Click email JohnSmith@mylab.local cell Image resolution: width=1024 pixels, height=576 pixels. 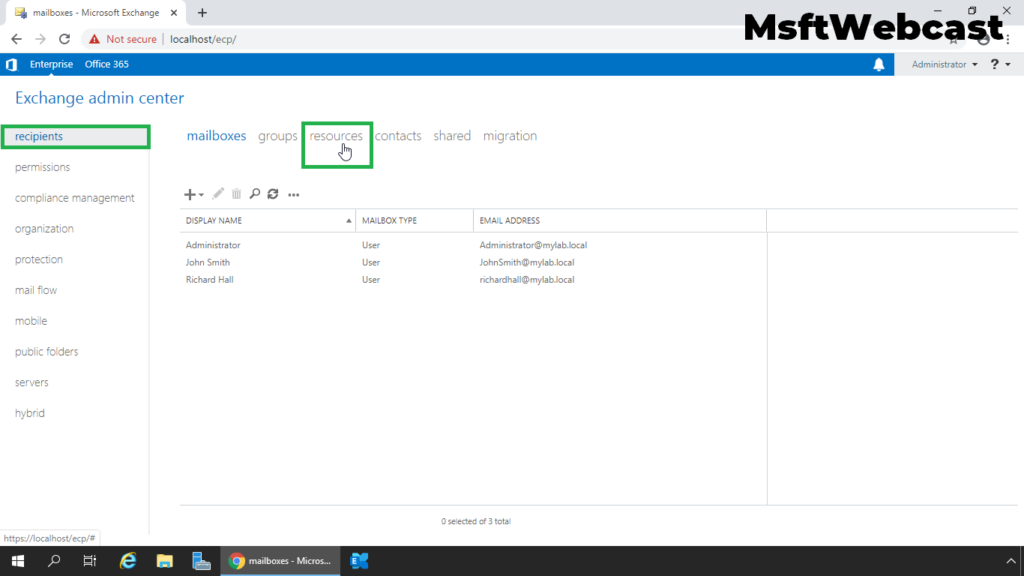click(527, 263)
